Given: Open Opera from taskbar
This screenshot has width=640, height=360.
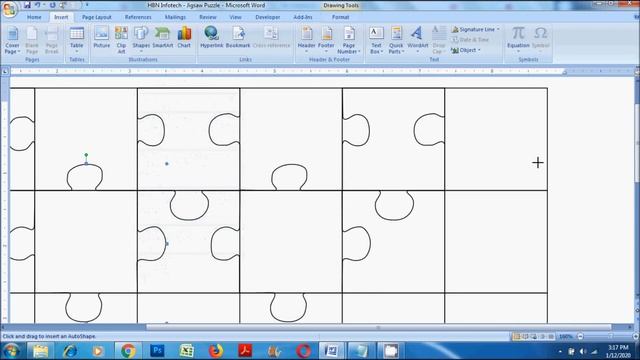Looking at the screenshot, I should pos(303,351).
